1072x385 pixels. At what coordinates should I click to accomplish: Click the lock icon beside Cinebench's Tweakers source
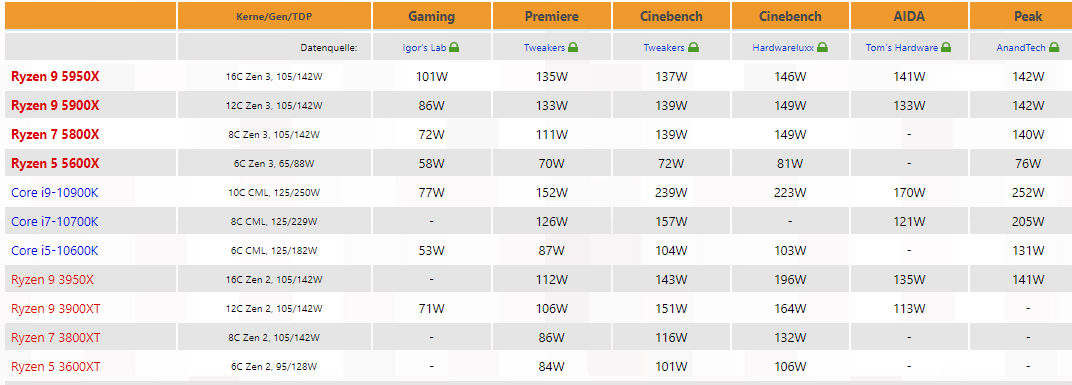pos(693,48)
